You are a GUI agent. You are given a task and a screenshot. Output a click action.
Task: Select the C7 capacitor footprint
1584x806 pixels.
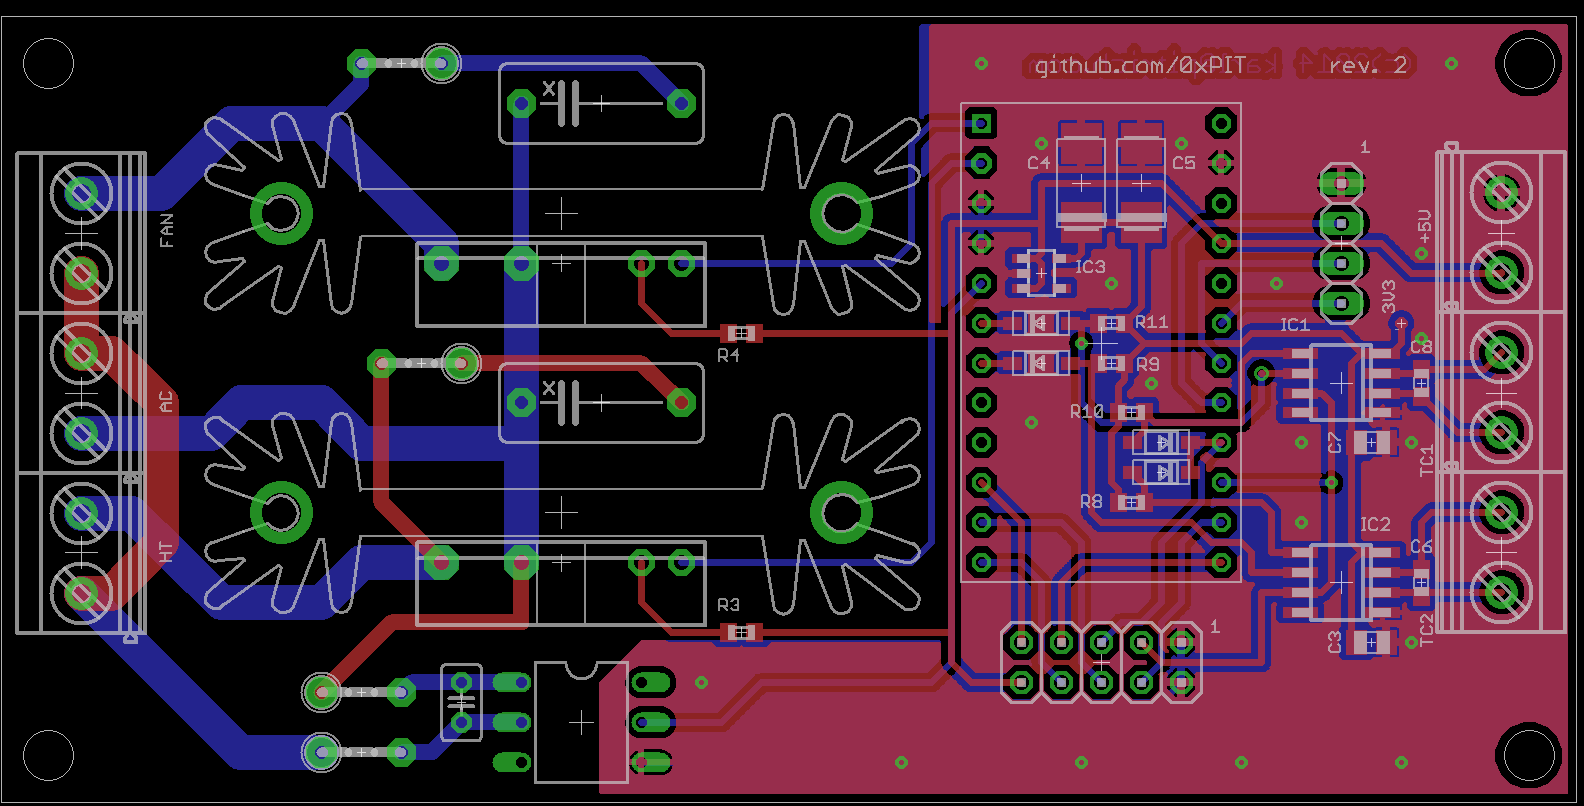point(1371,442)
